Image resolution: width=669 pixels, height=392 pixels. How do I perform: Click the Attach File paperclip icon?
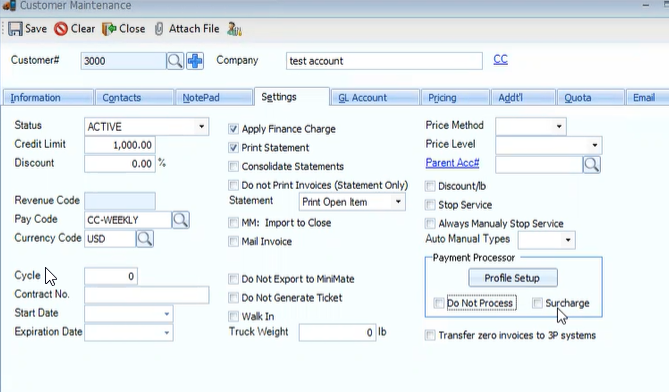click(x=159, y=29)
